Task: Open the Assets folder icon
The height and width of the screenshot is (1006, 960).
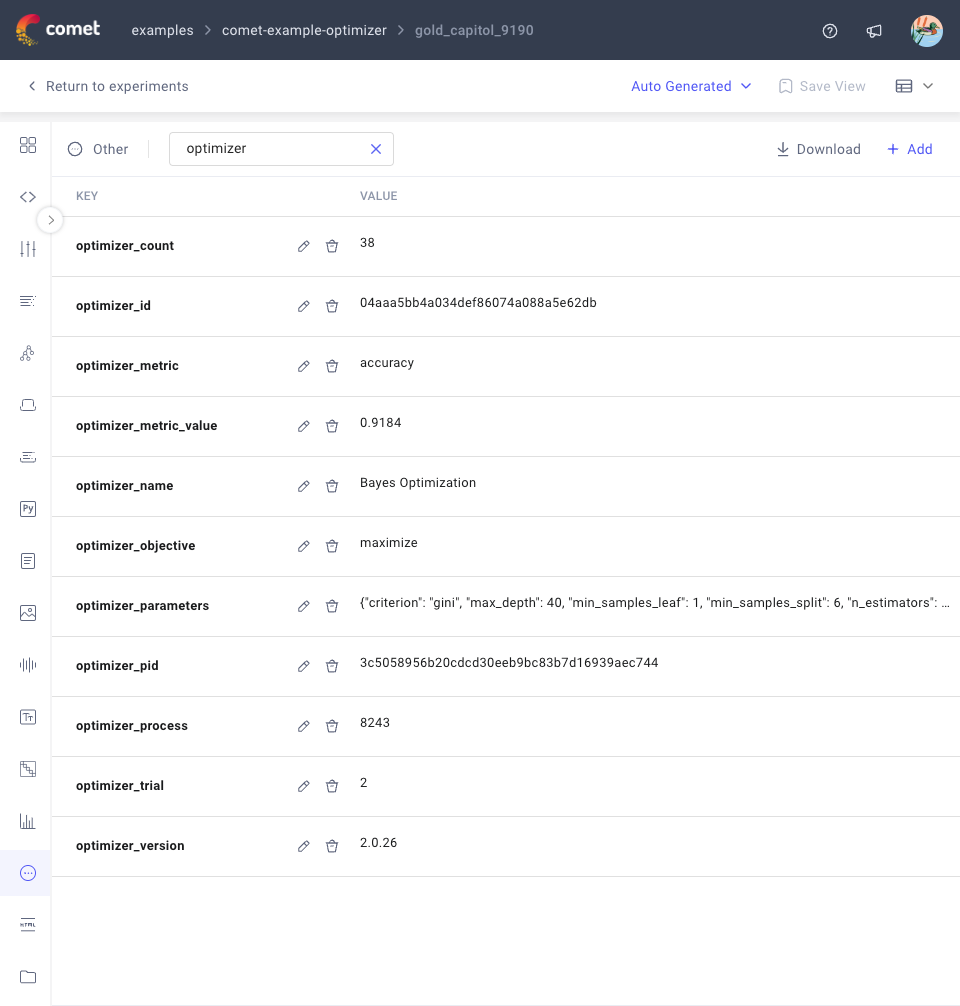Action: point(28,977)
